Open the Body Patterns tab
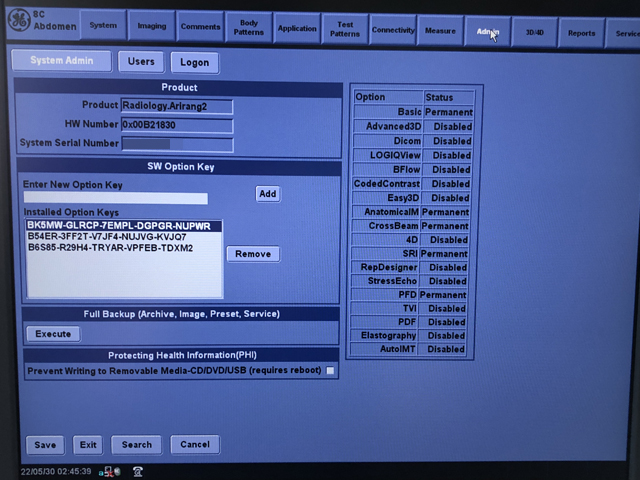This screenshot has height=480, width=640. [249, 28]
